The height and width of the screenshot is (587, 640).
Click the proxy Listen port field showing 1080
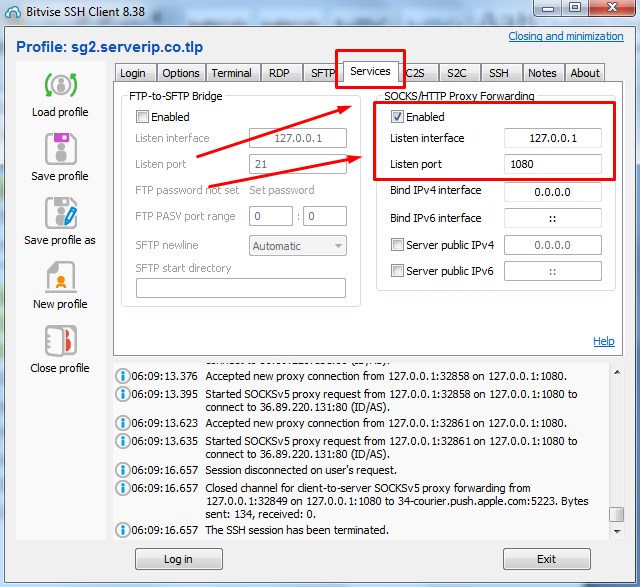pos(553,164)
